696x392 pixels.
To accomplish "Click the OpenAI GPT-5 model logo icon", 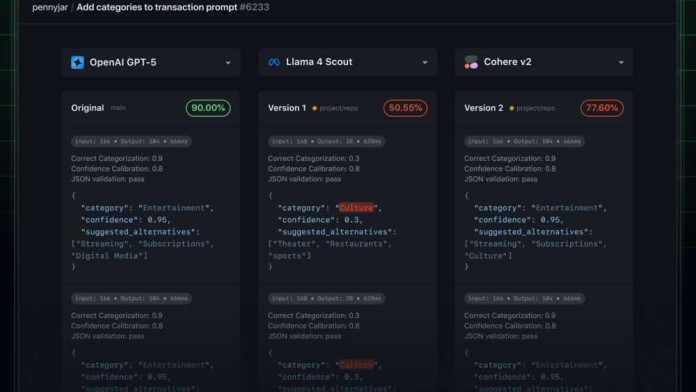I will 78,63.
